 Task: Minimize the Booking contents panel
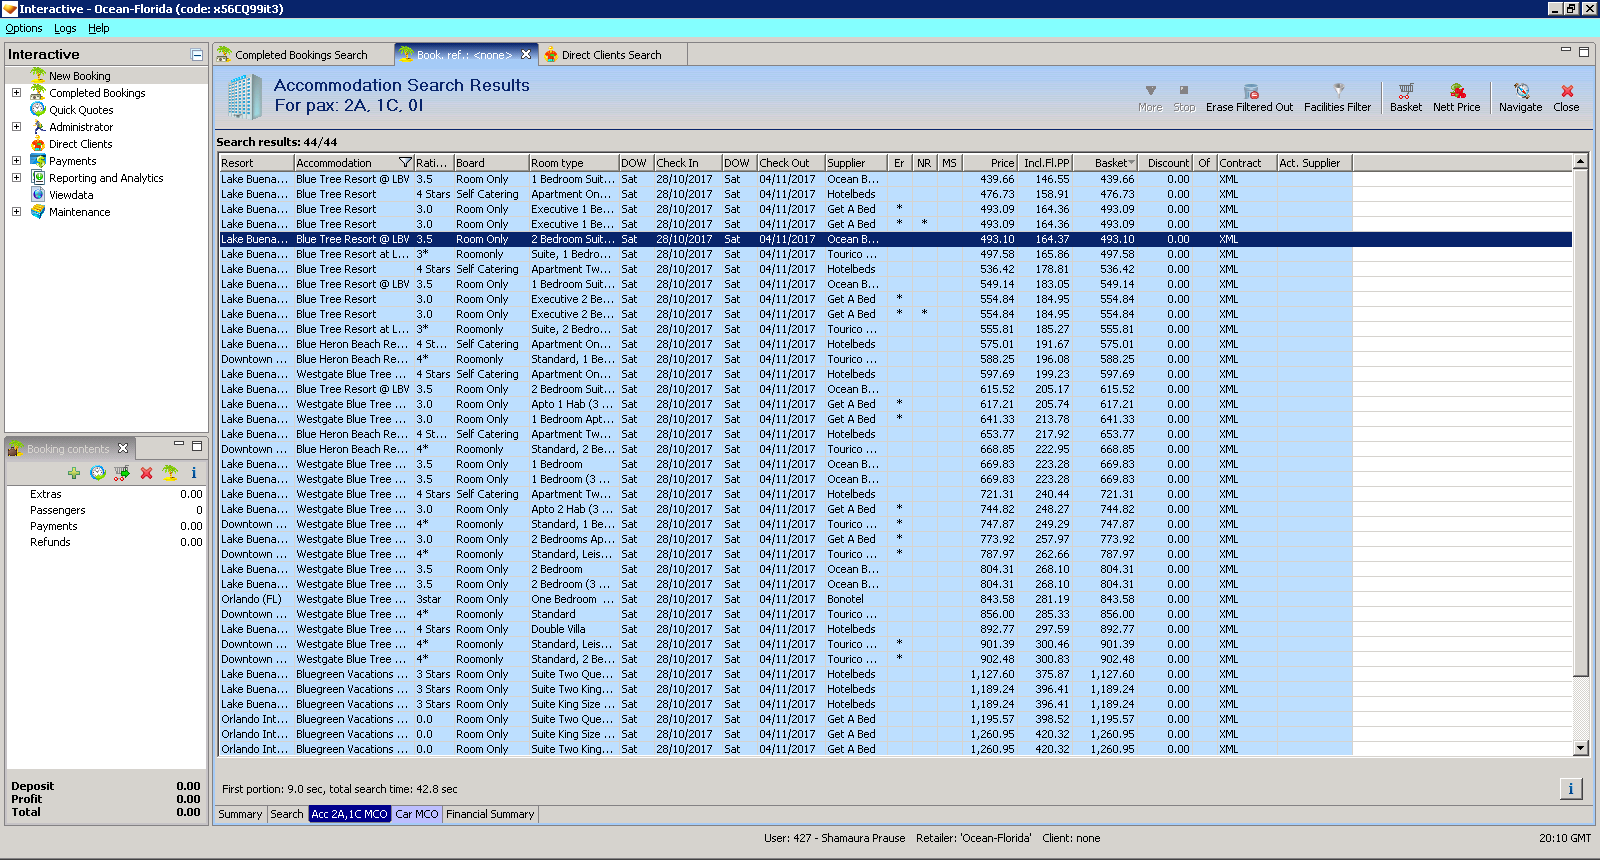179,445
